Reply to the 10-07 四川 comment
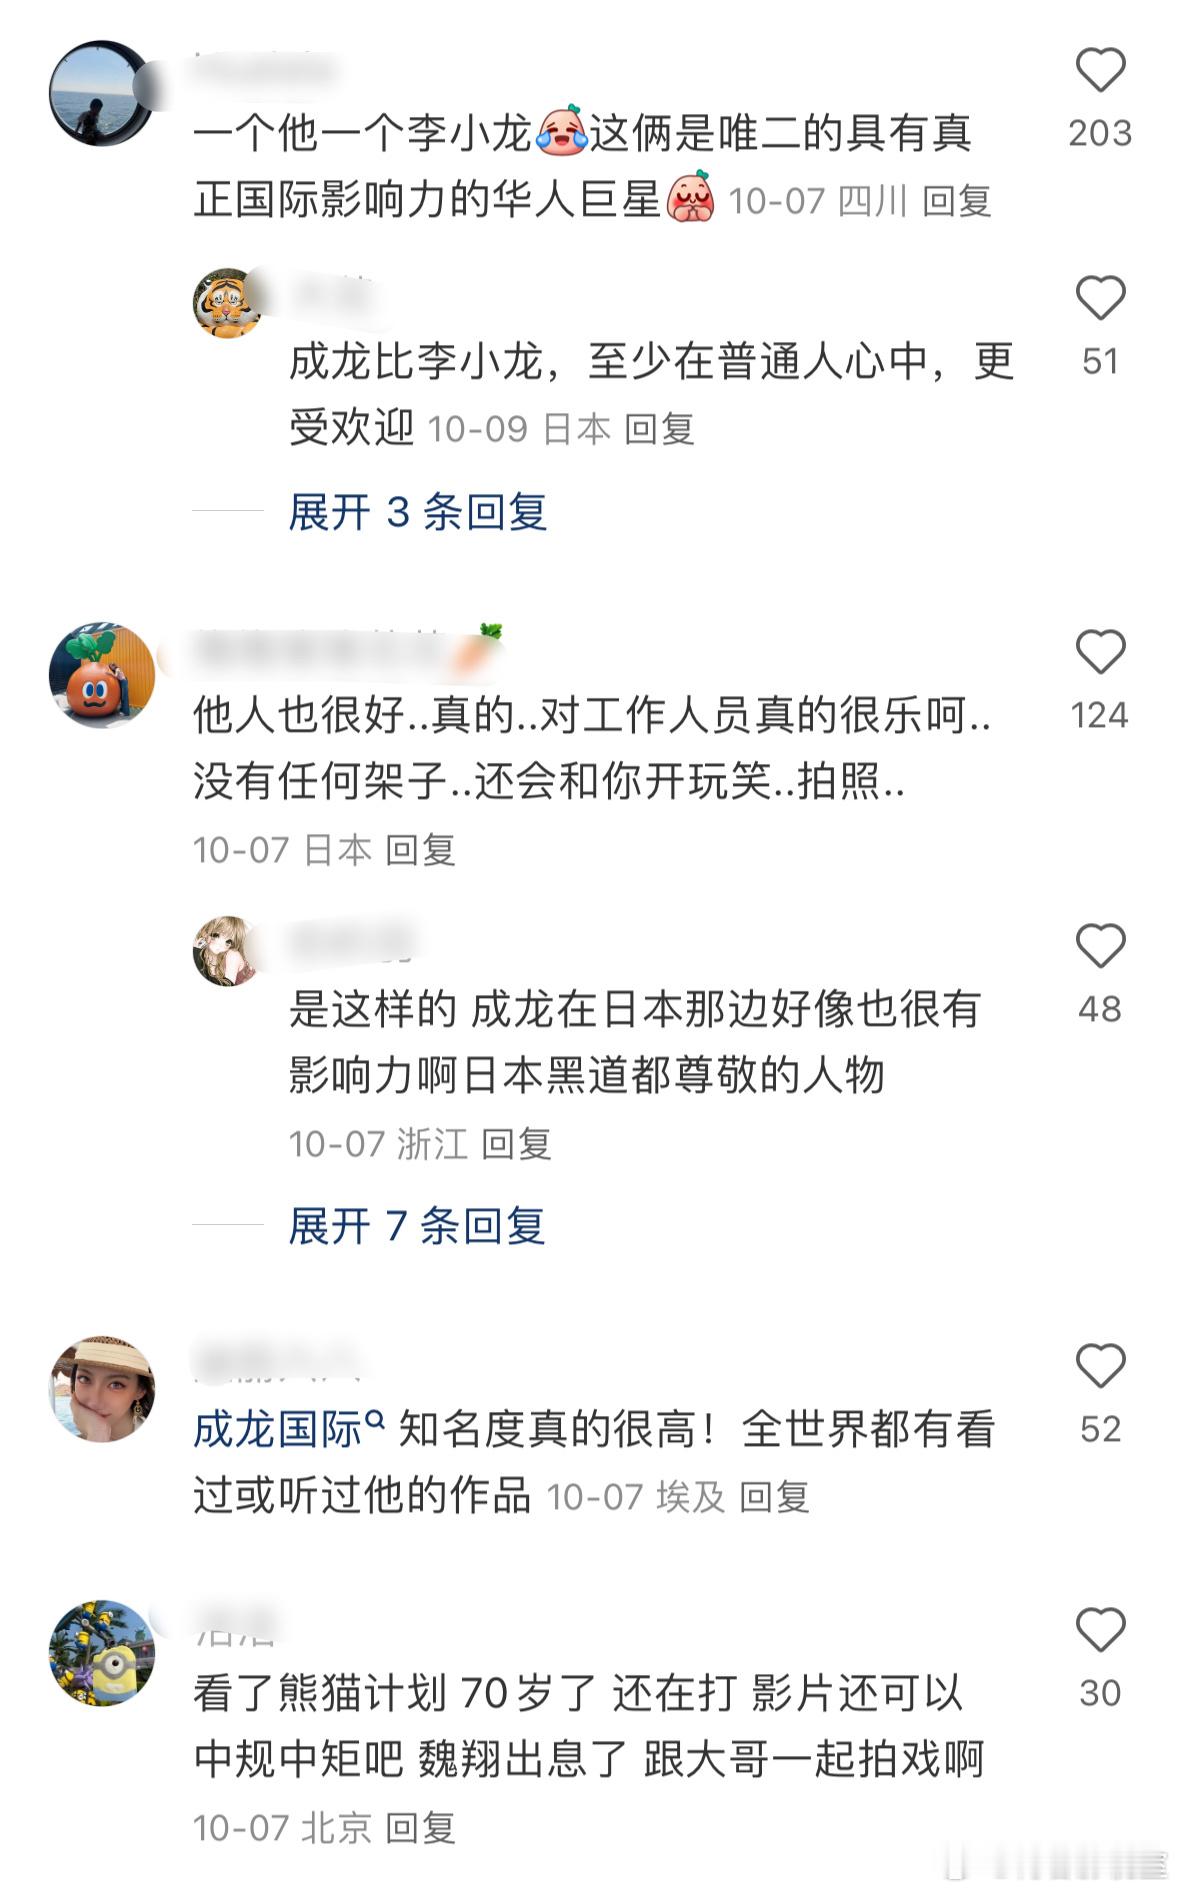1179x1892 pixels. tap(956, 201)
